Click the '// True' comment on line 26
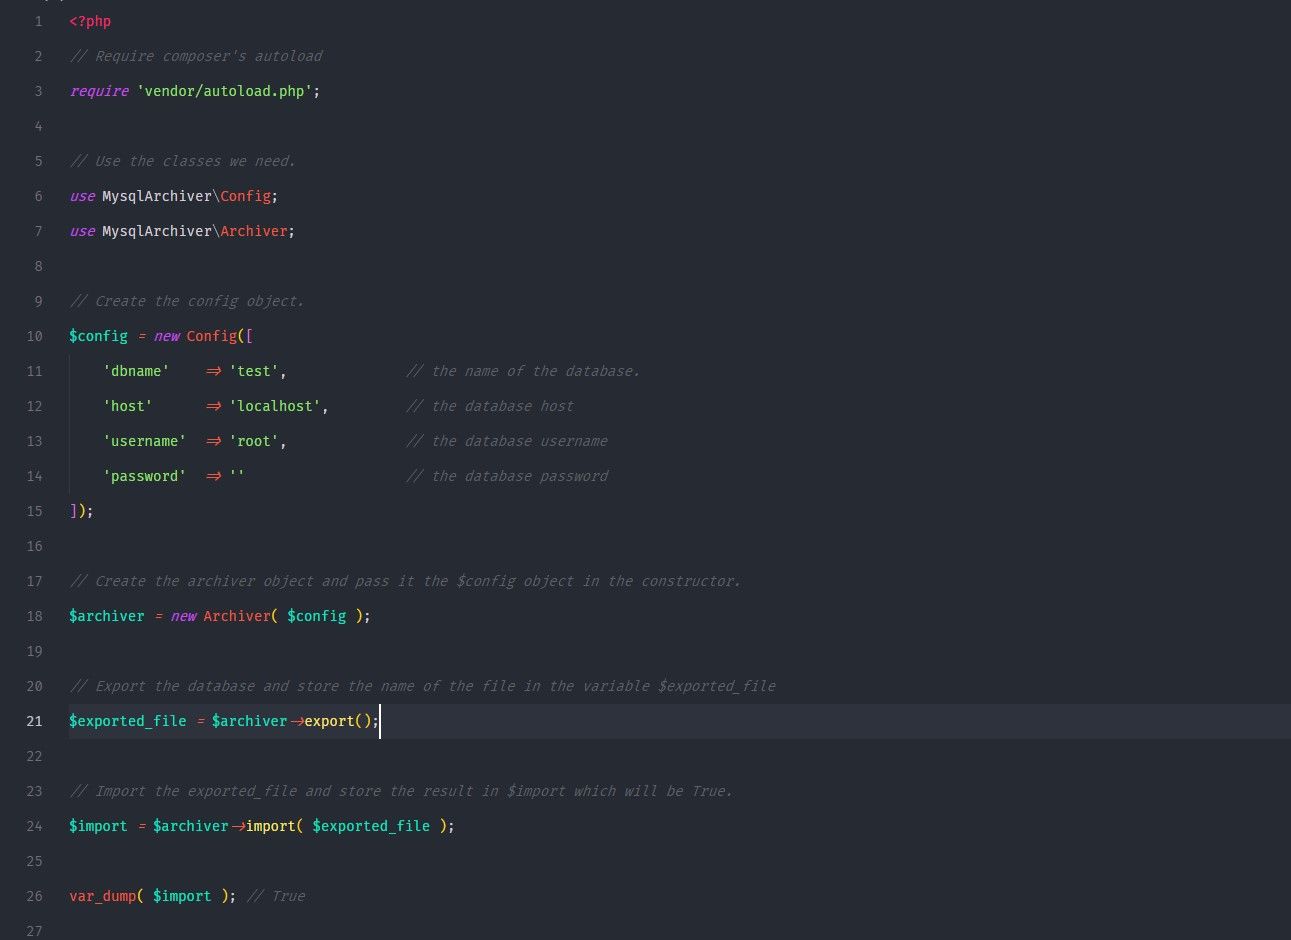 pos(276,896)
